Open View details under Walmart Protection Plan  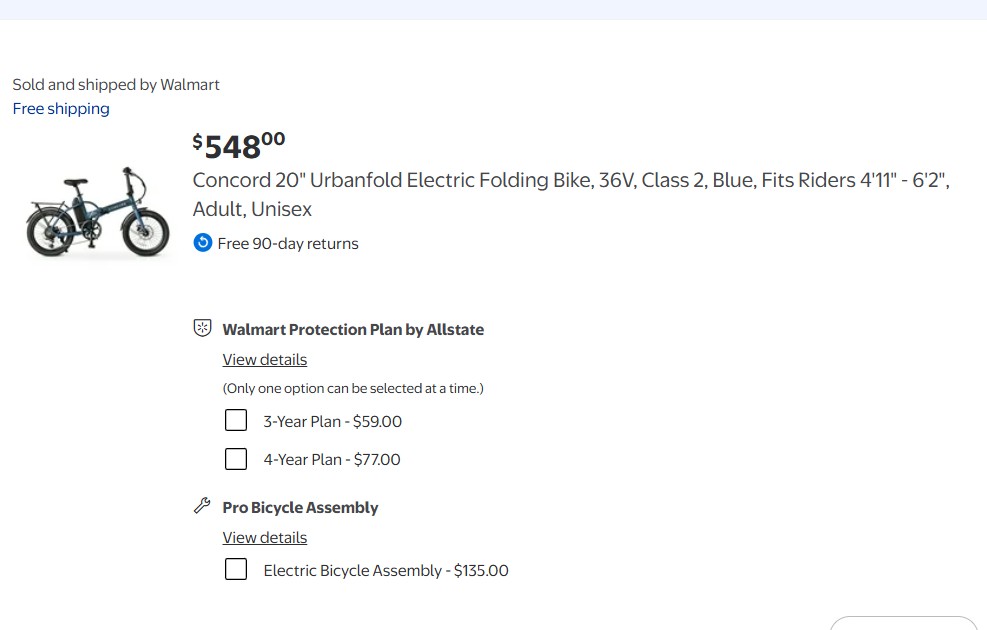pyautogui.click(x=264, y=360)
